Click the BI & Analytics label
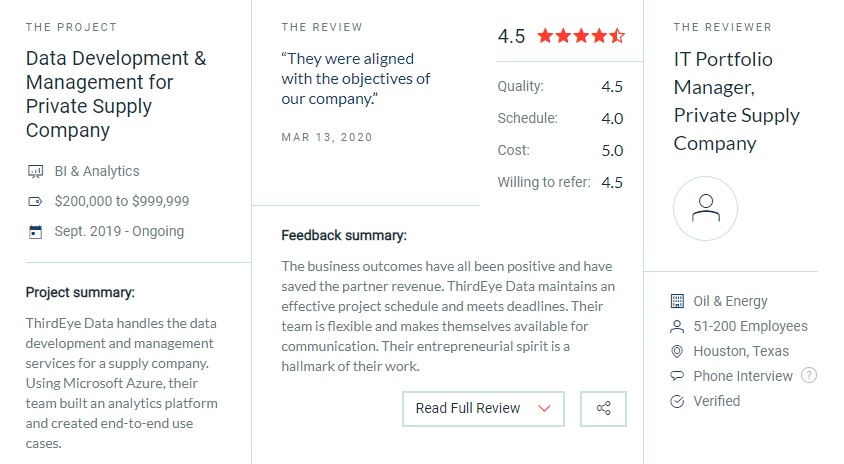The height and width of the screenshot is (464, 844). (x=97, y=171)
